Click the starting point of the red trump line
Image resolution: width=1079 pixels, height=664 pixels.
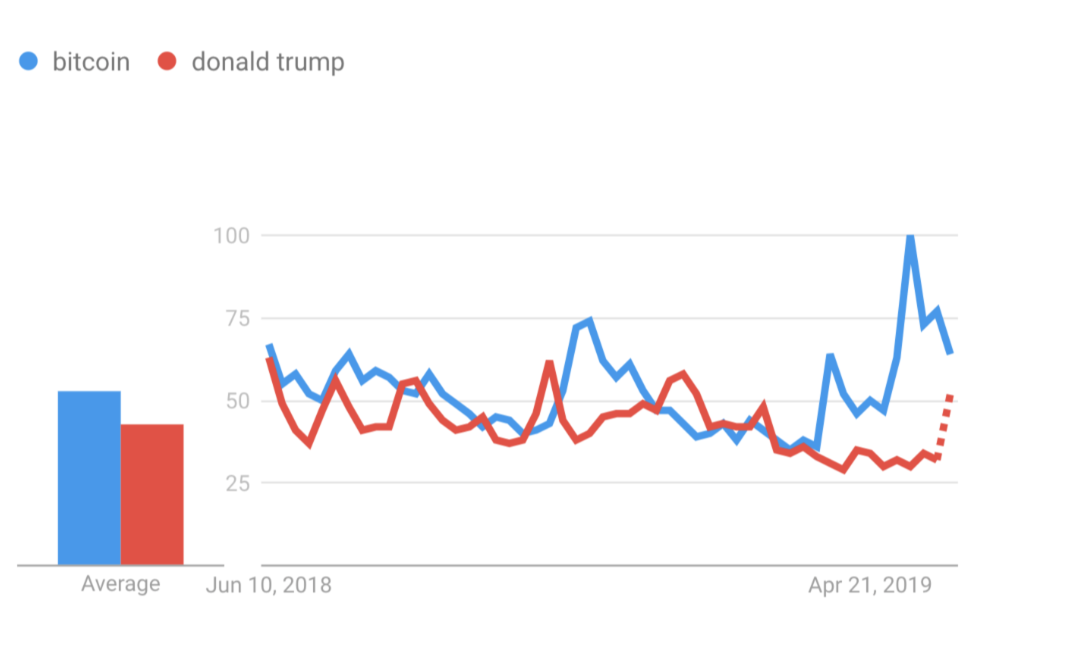click(269, 360)
